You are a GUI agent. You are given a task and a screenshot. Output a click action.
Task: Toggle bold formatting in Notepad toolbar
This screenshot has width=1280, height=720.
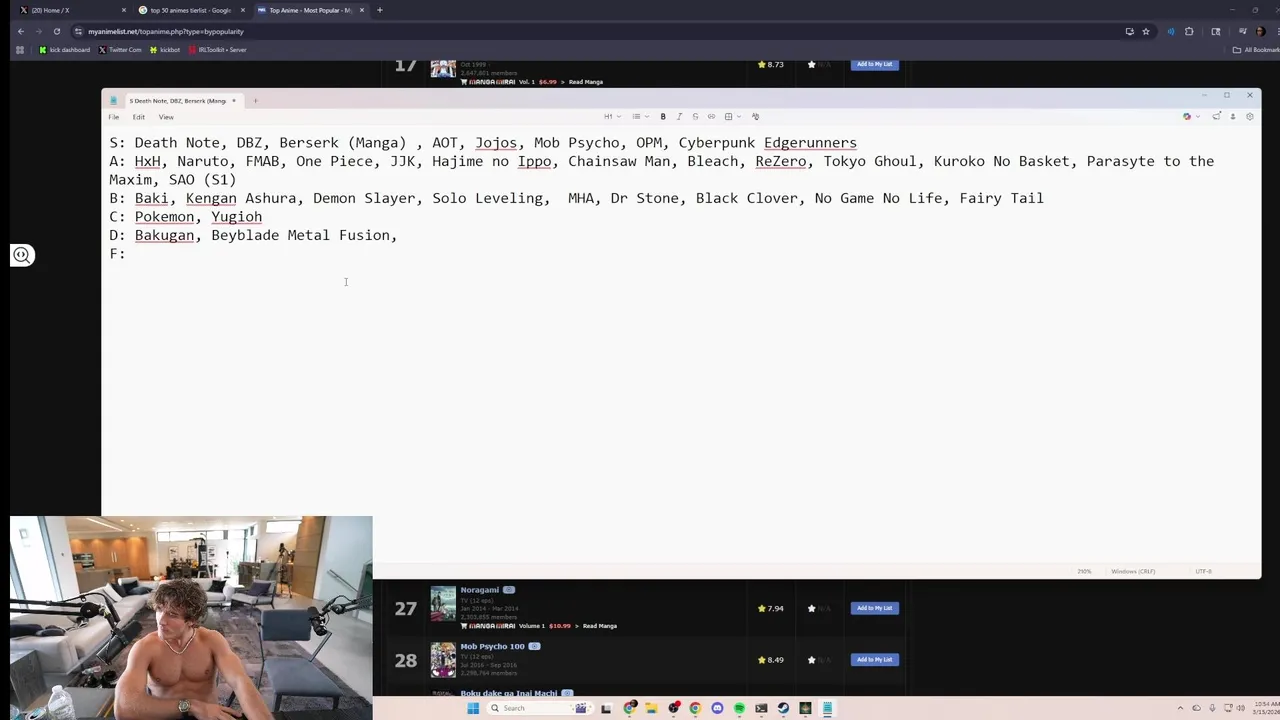[663, 117]
